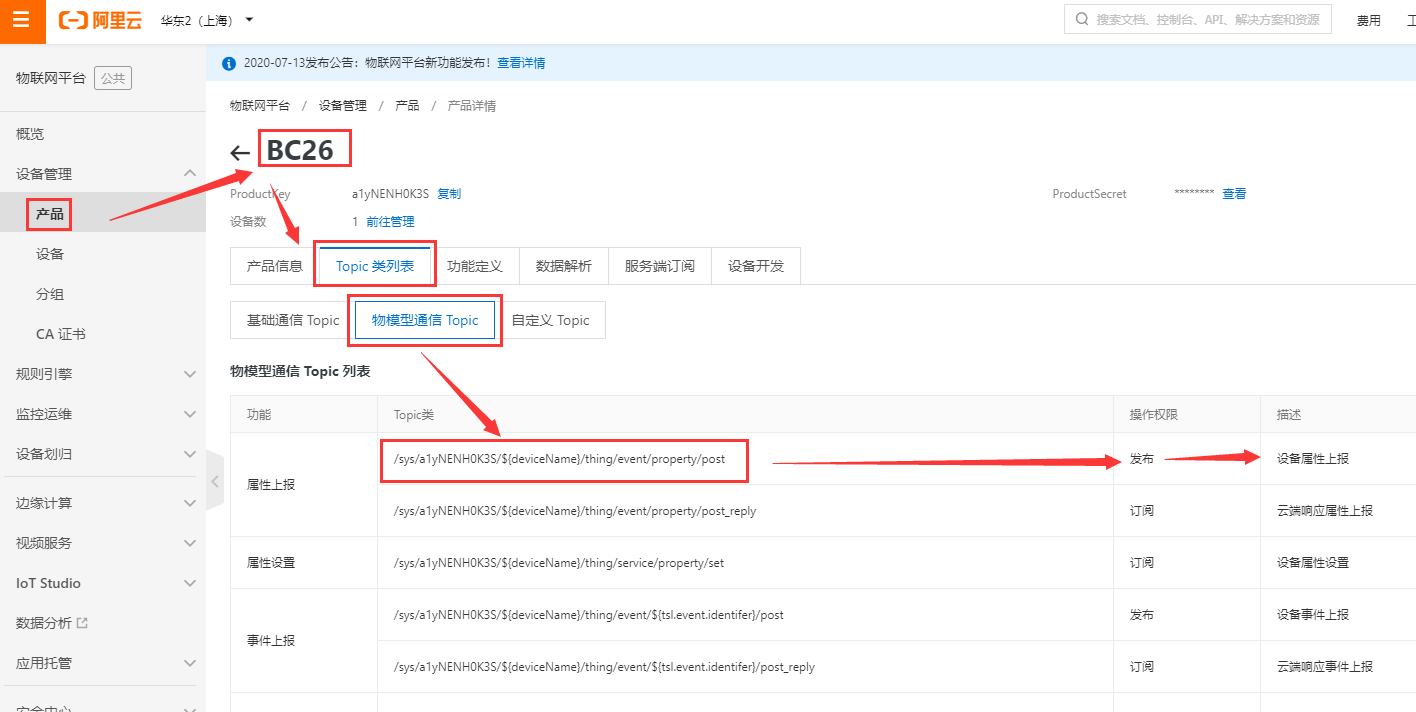Switch to the 功能定义 tab
The image size is (1416, 712).
pyautogui.click(x=475, y=266)
